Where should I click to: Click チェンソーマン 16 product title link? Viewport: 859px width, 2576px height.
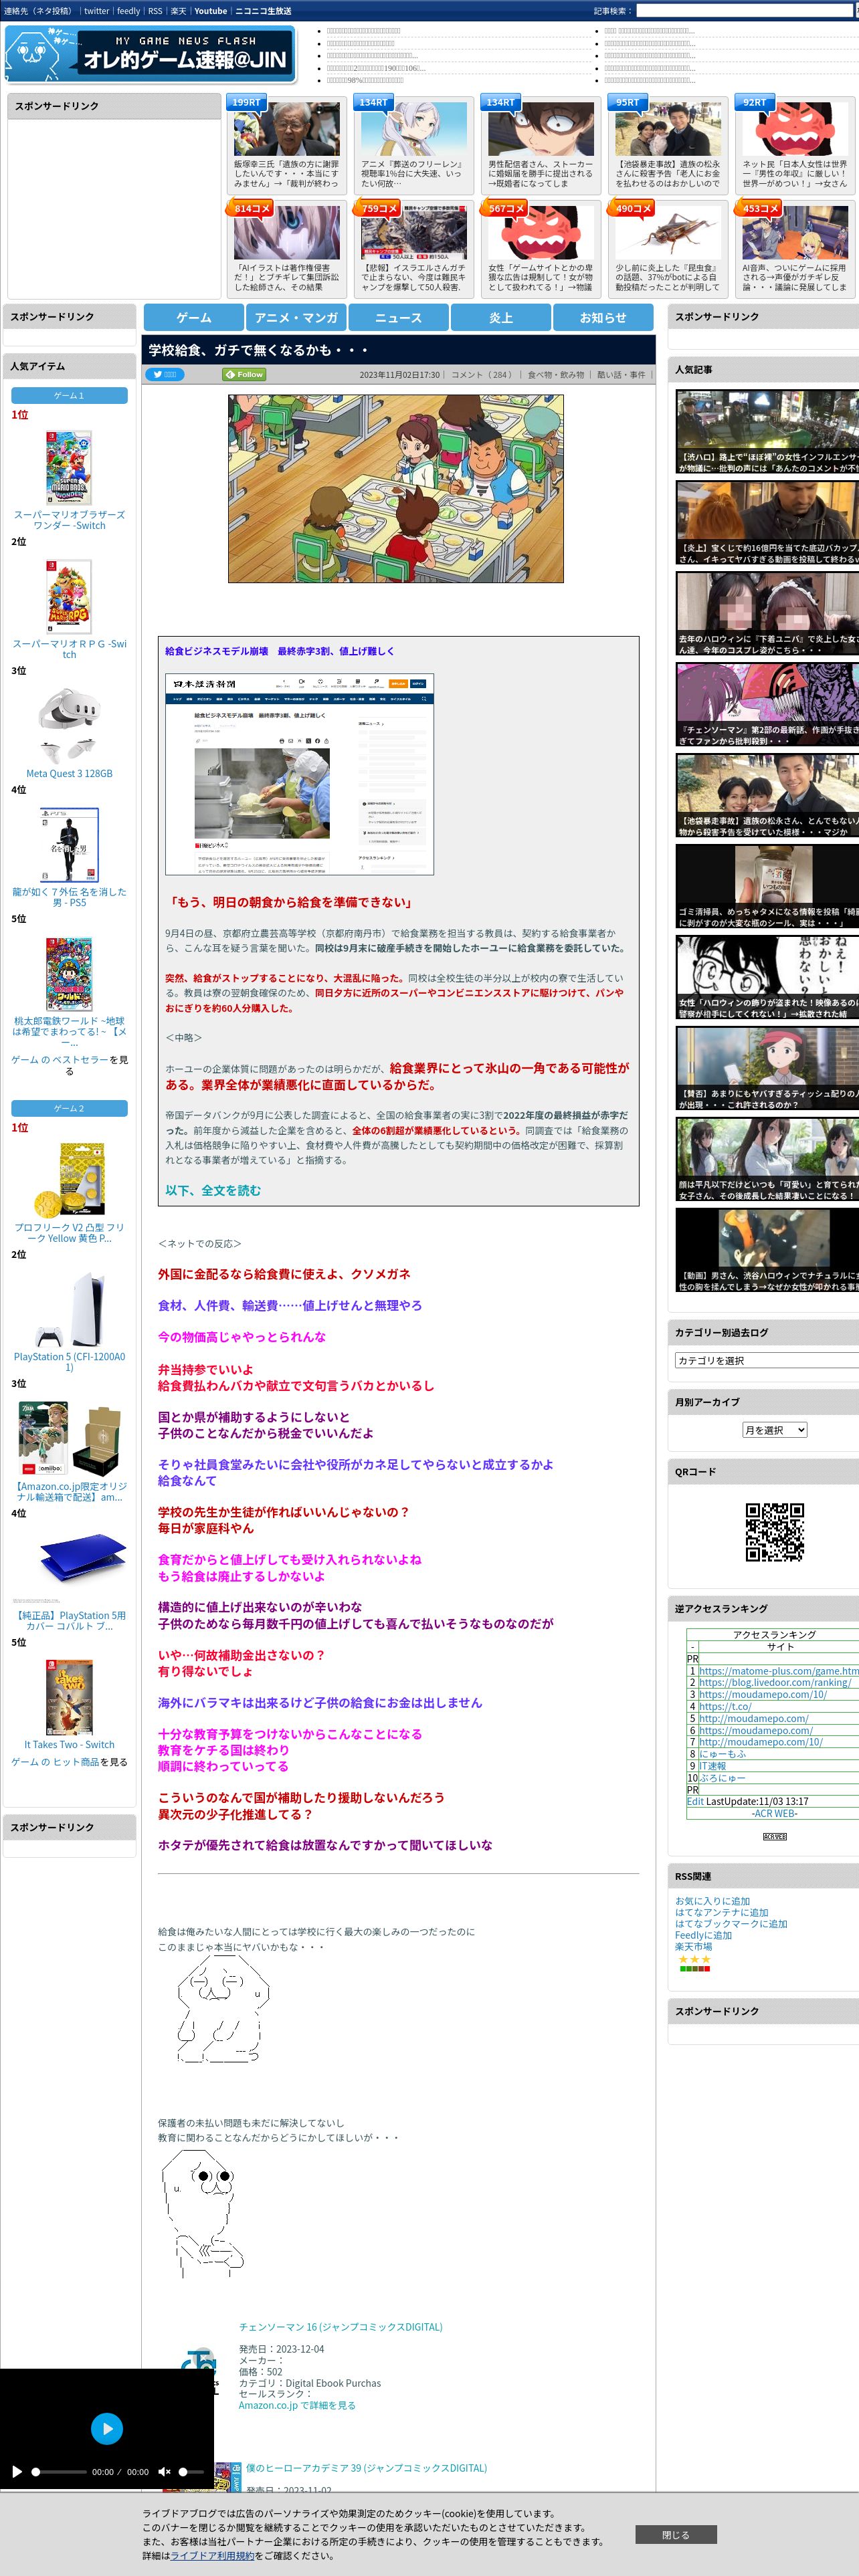pos(340,2326)
